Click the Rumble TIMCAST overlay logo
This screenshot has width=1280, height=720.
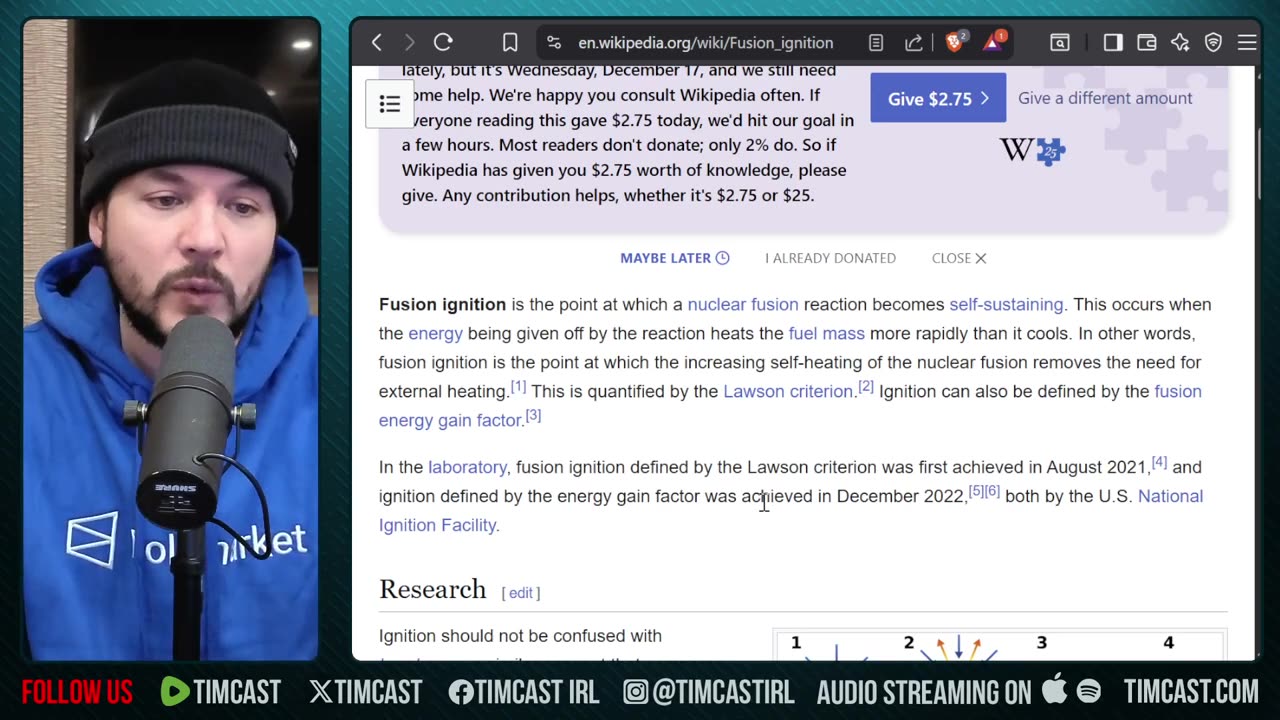pos(220,692)
